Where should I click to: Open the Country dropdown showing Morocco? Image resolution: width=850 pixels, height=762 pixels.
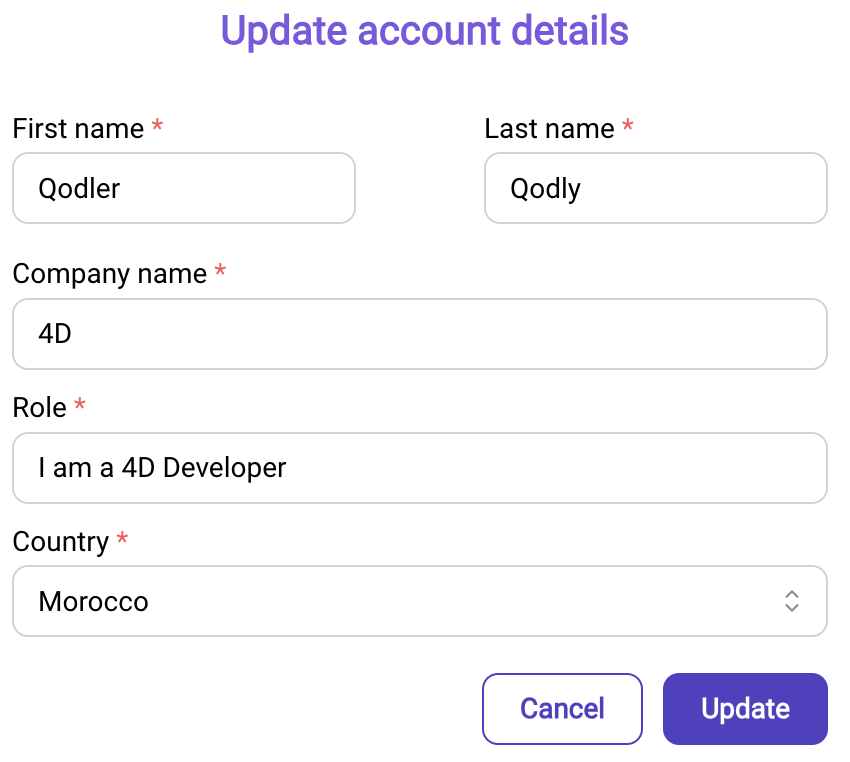pos(420,601)
